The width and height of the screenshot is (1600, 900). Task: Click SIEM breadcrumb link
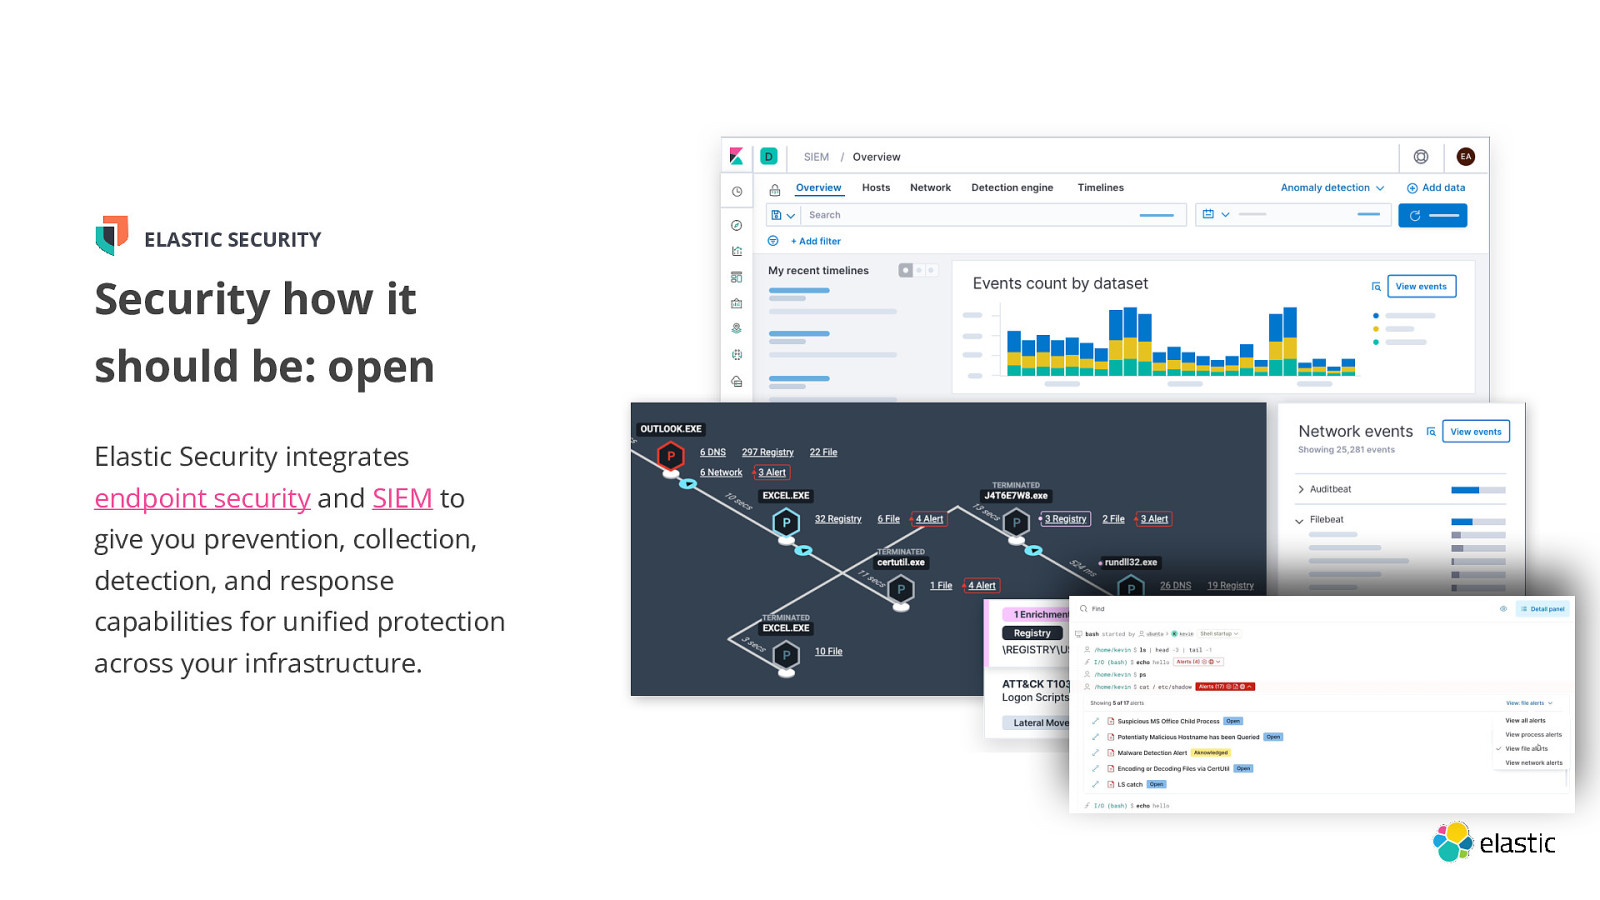coord(816,157)
